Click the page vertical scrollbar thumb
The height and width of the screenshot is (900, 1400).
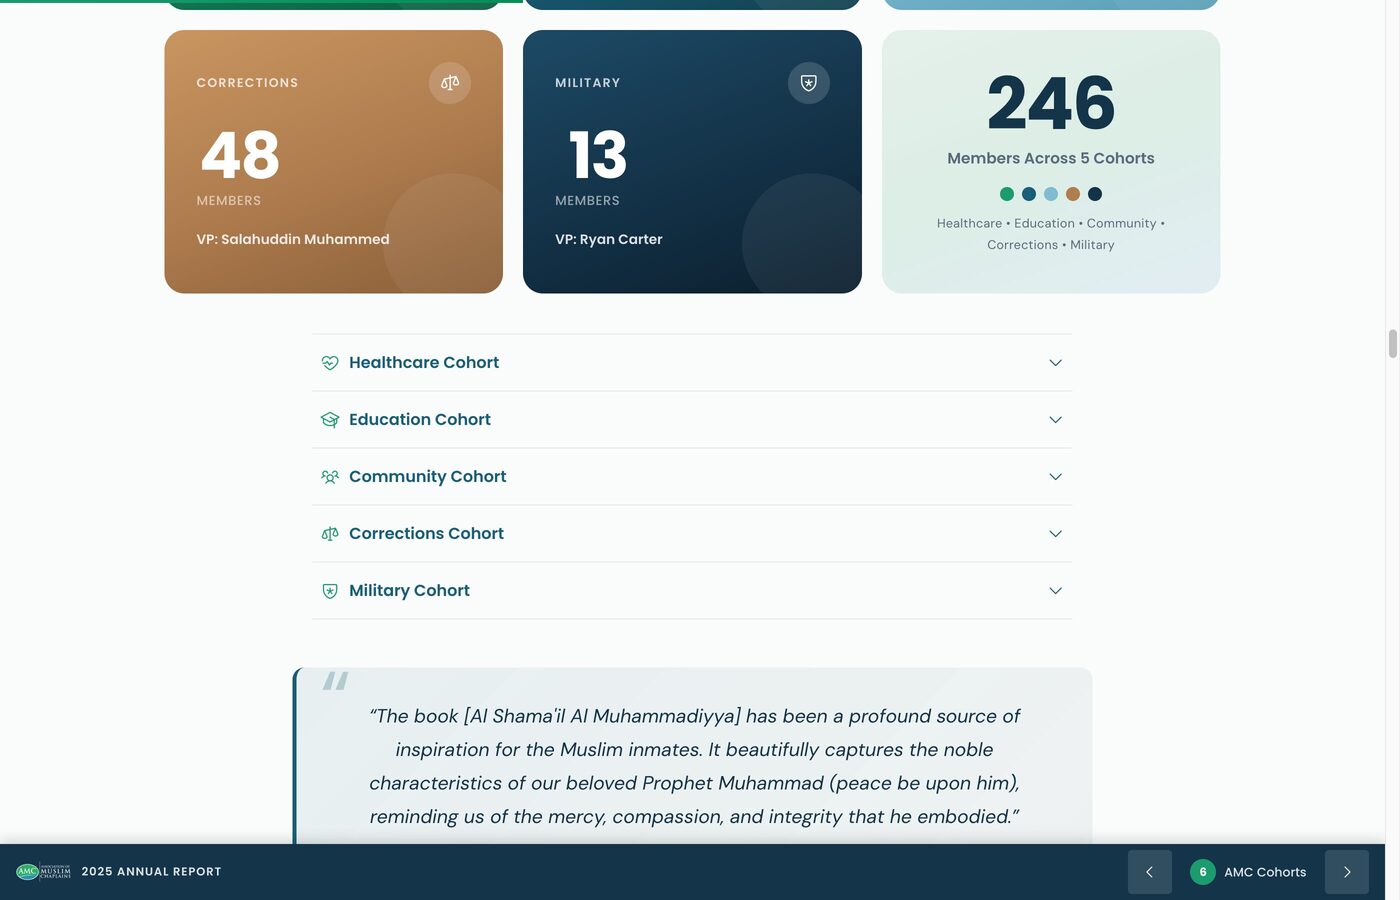1392,343
